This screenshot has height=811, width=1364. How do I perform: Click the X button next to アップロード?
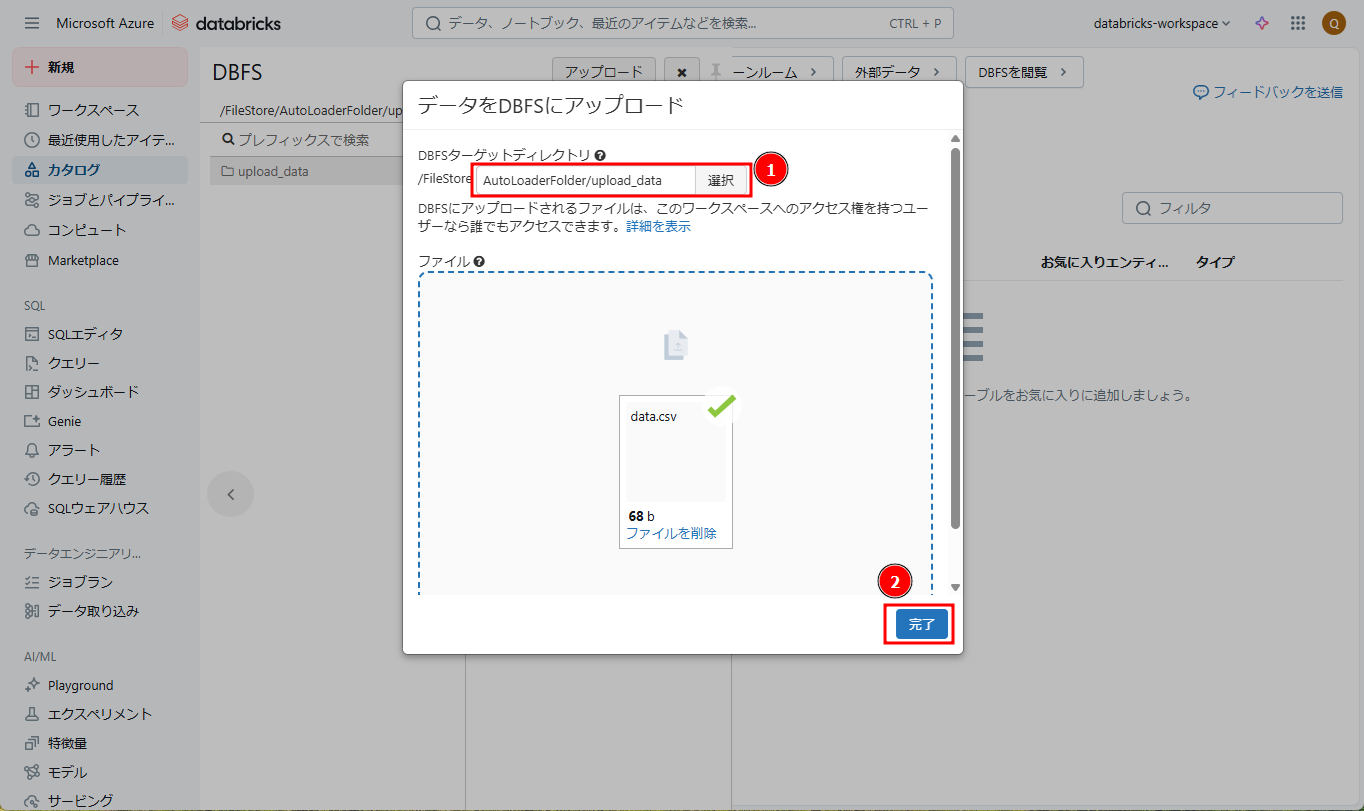(x=681, y=72)
